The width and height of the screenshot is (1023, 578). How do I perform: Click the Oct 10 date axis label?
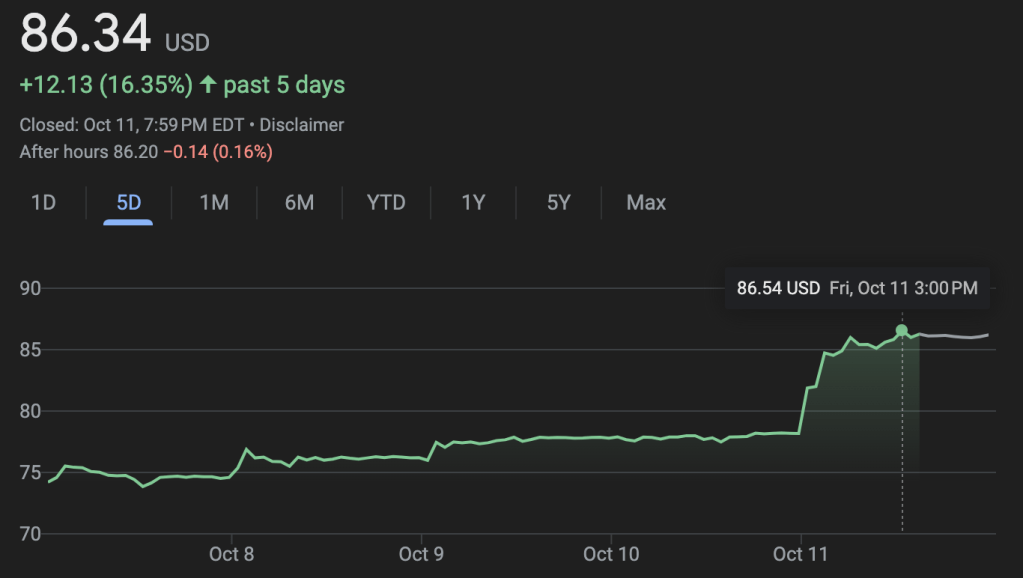[611, 554]
